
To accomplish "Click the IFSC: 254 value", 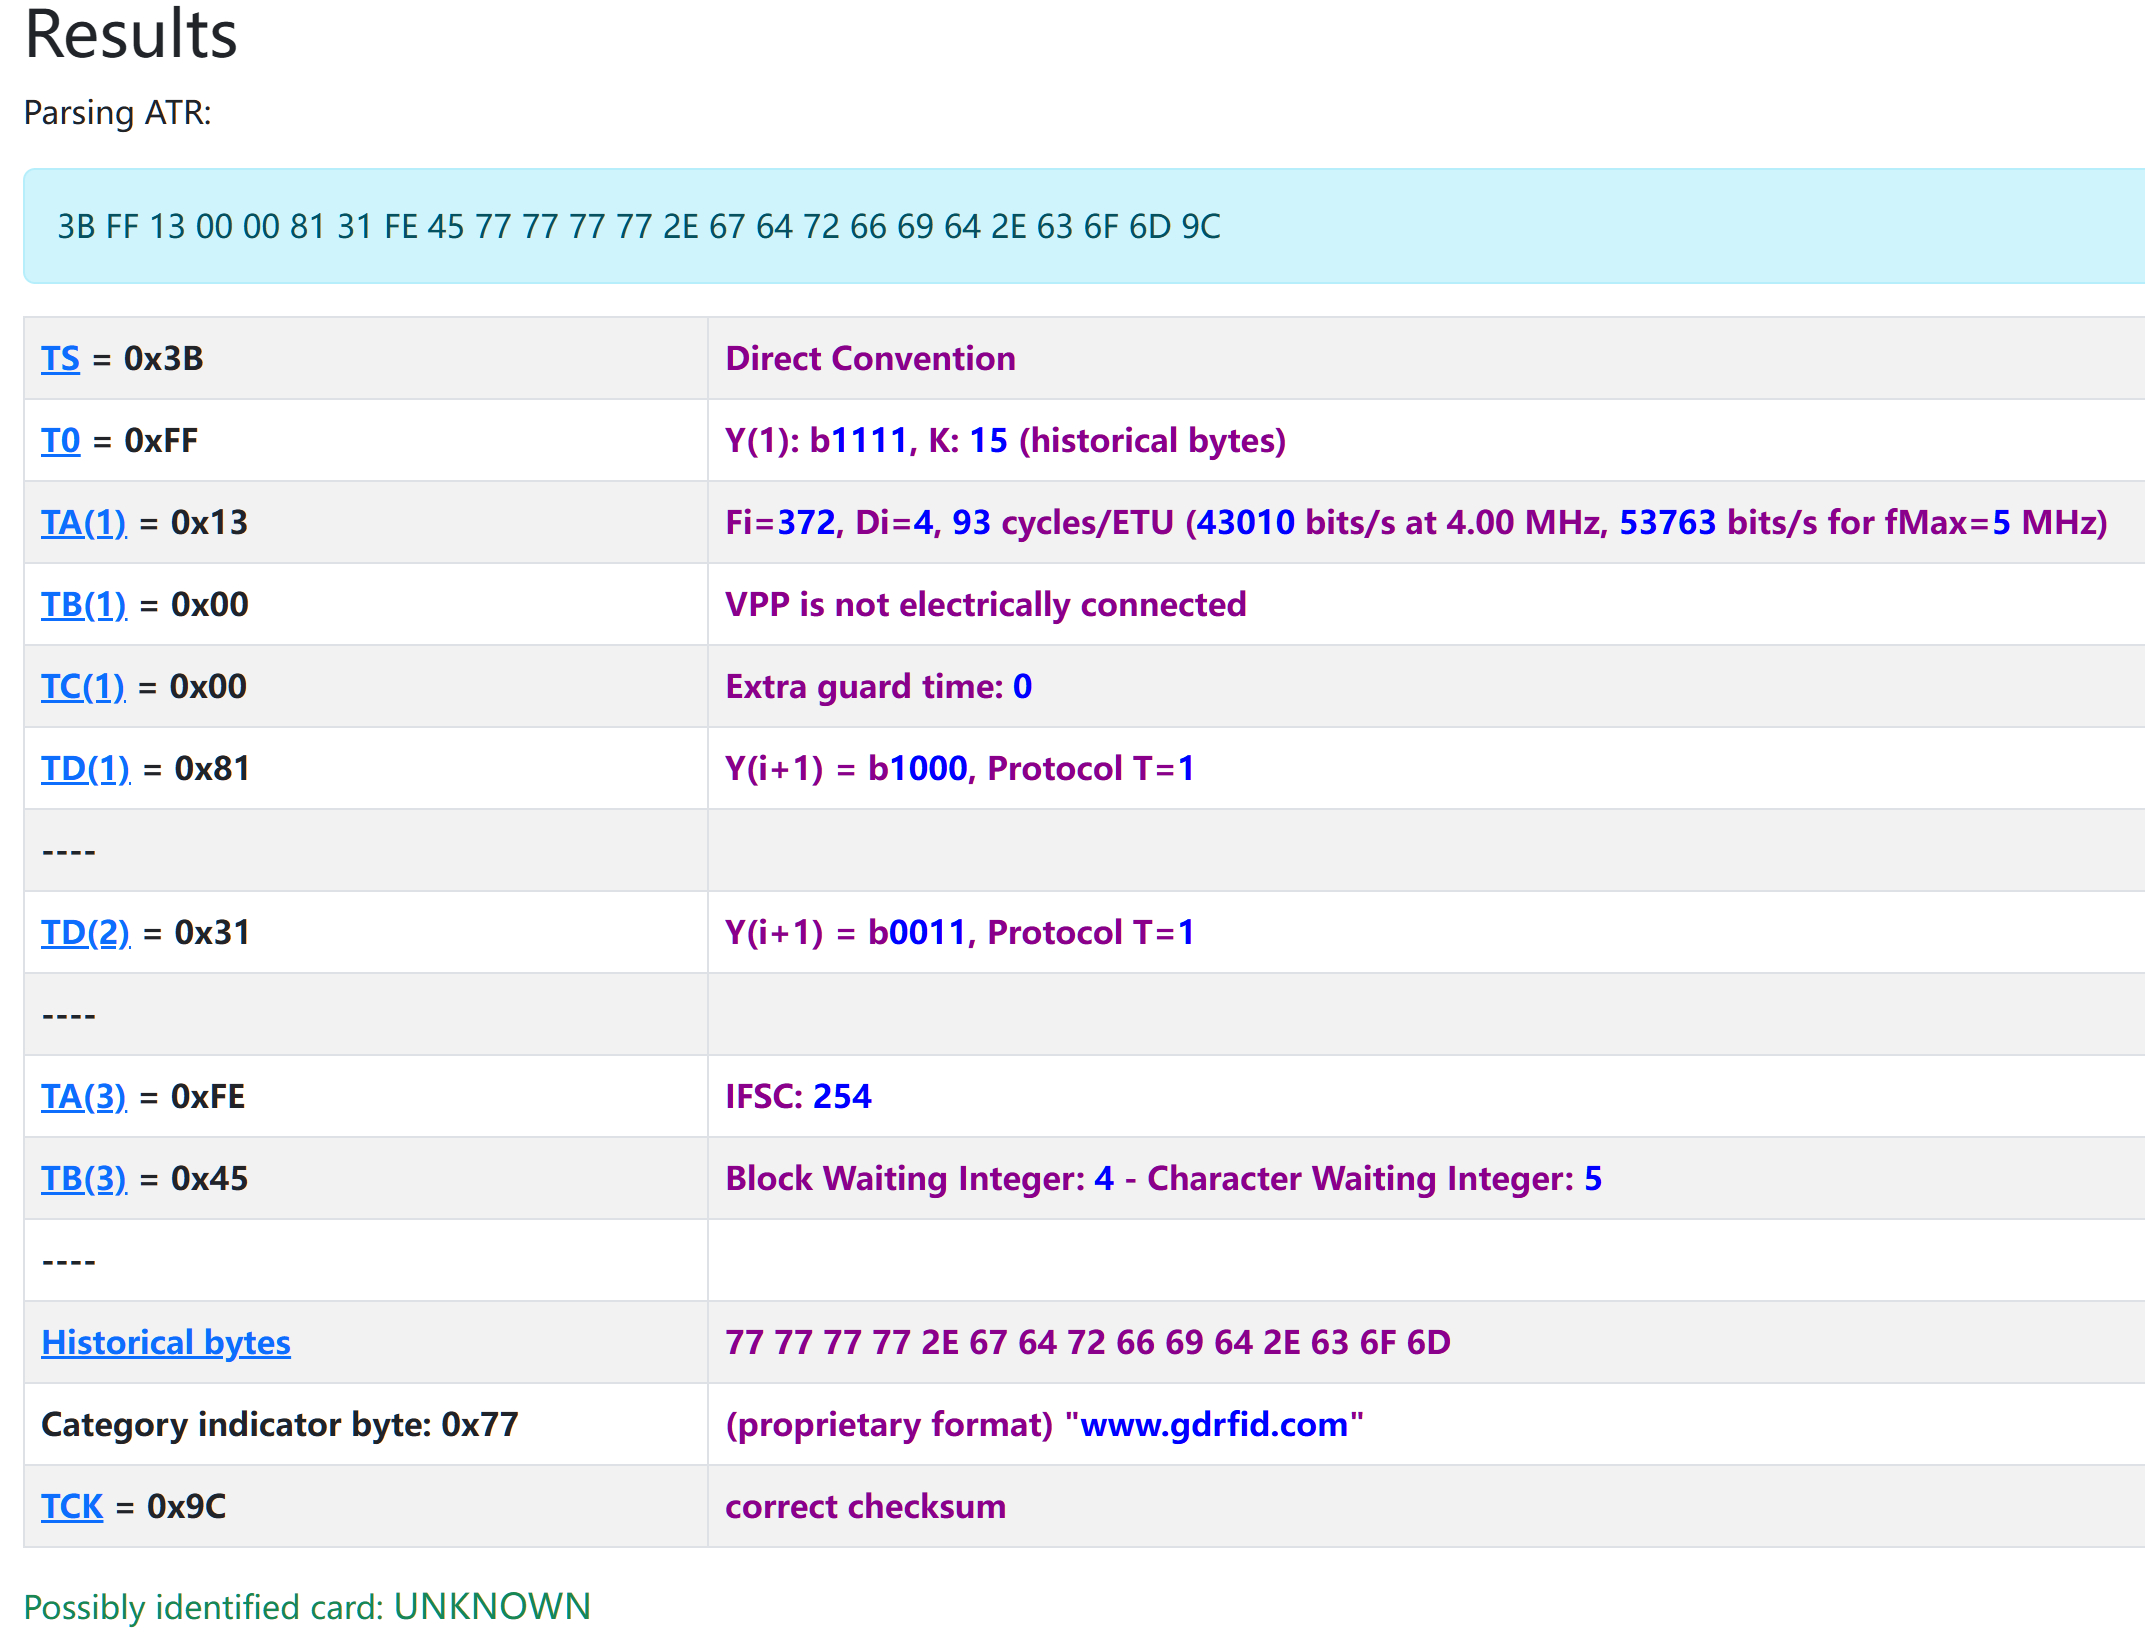I will (798, 1097).
